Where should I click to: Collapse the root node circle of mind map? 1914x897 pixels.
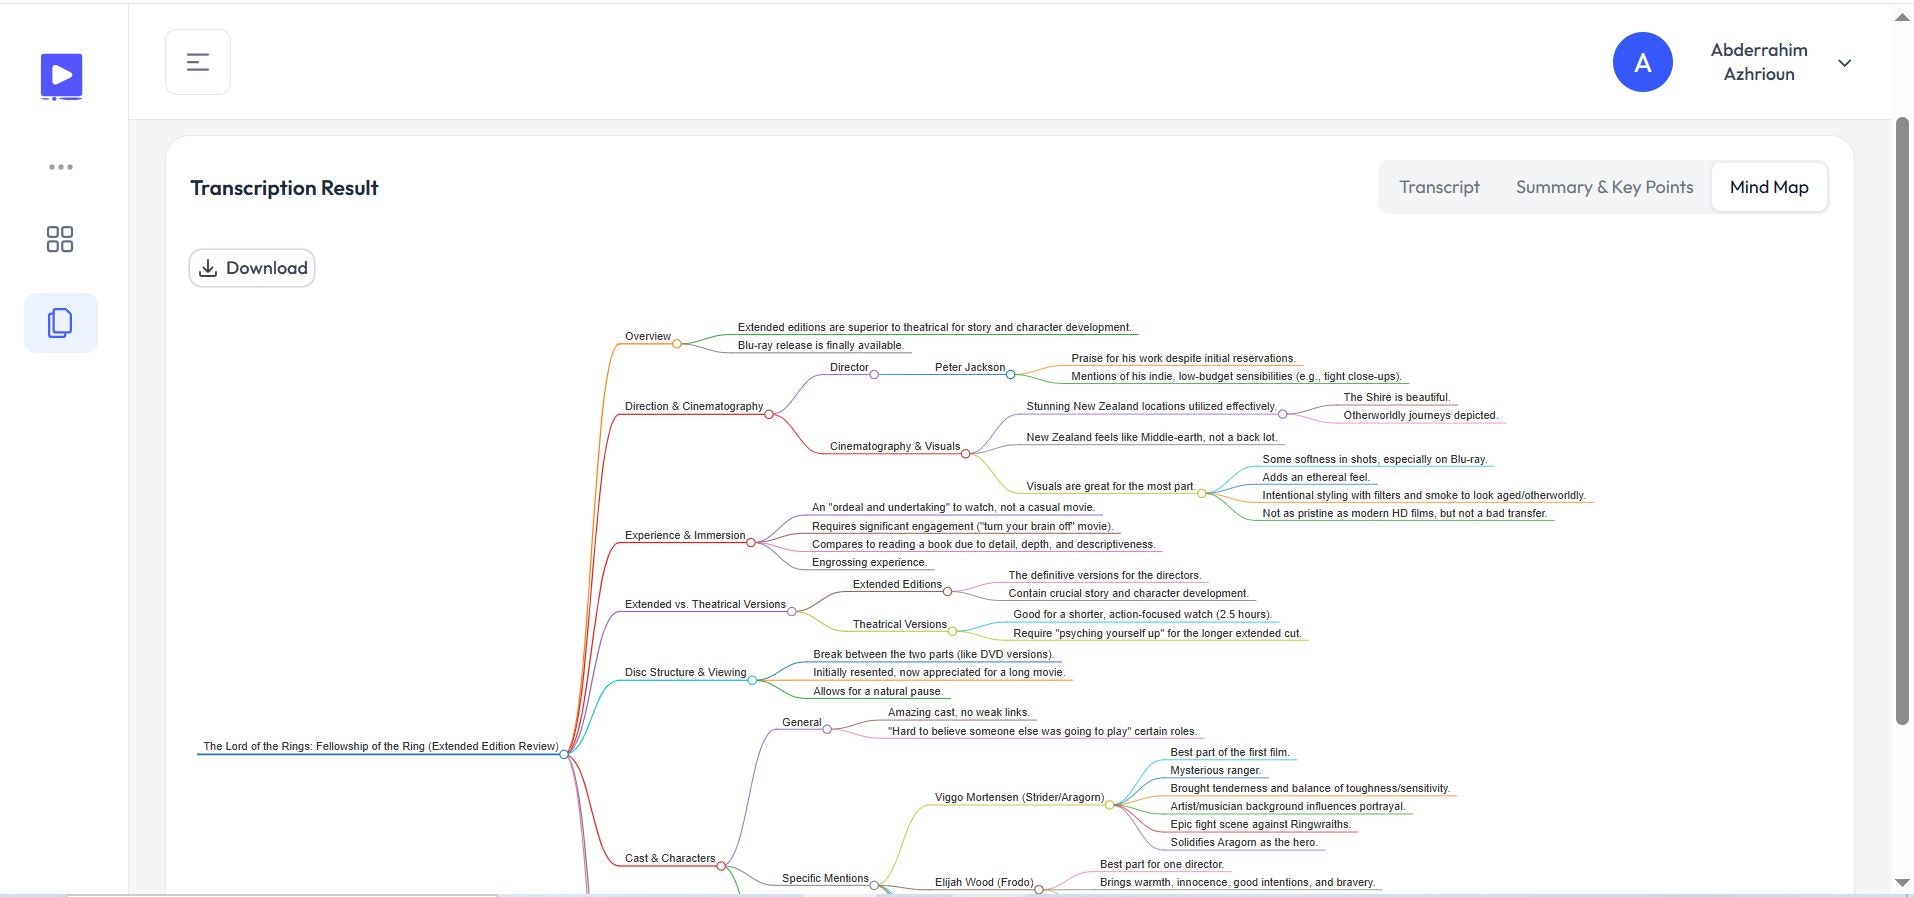coord(564,754)
